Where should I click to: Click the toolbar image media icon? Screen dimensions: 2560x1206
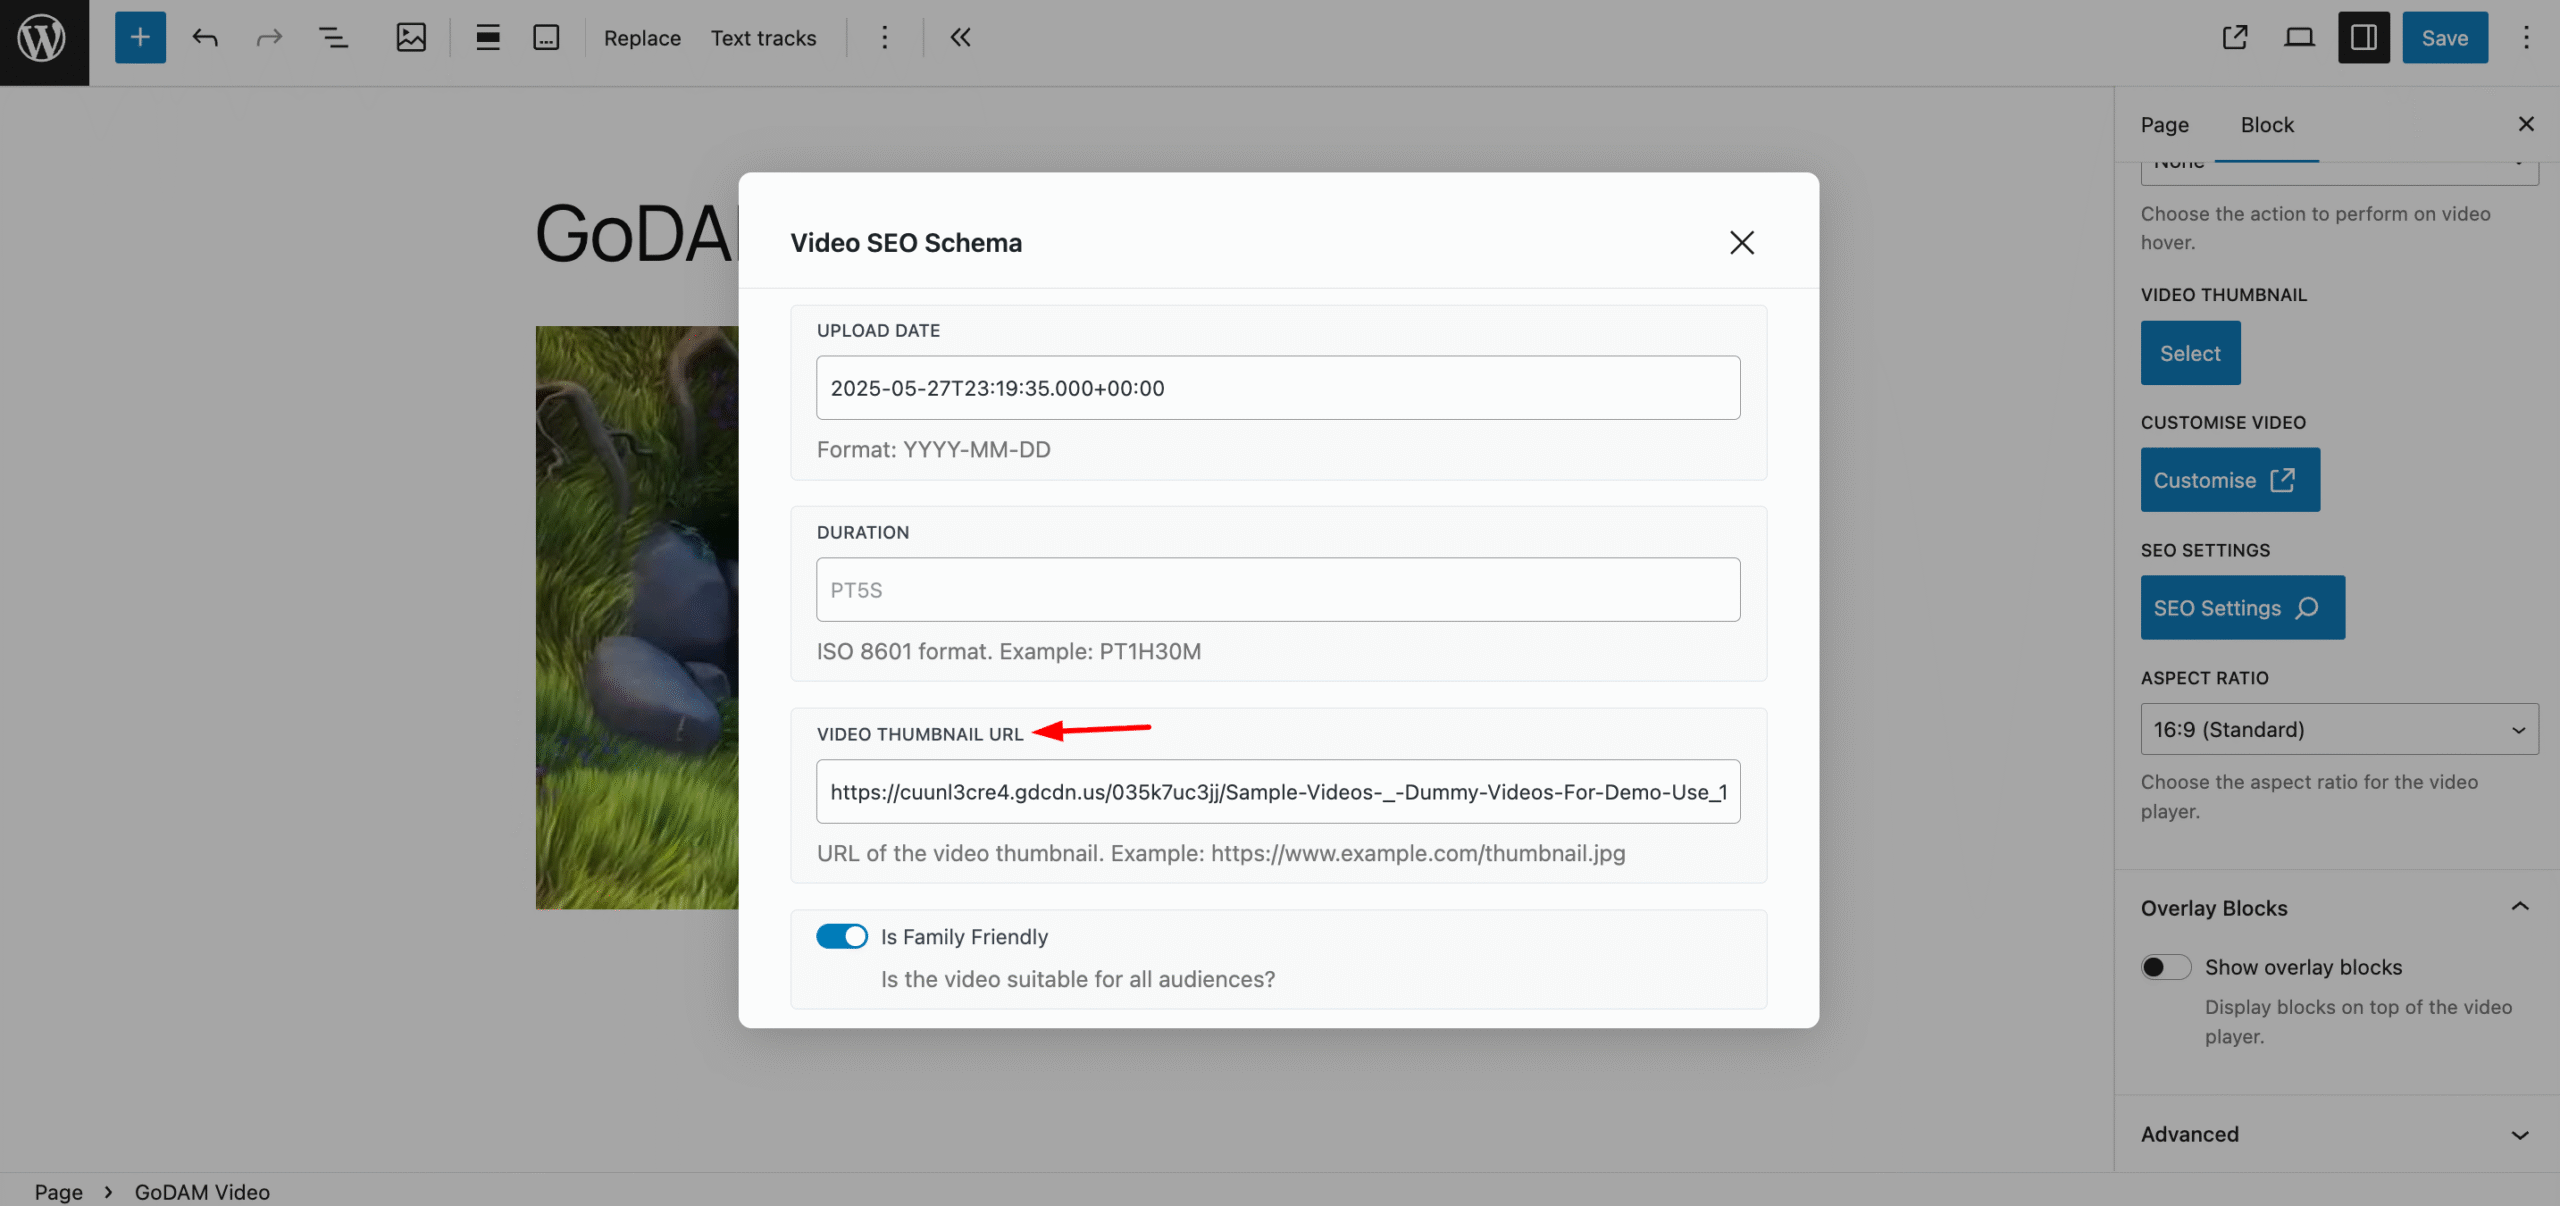pyautogui.click(x=411, y=38)
